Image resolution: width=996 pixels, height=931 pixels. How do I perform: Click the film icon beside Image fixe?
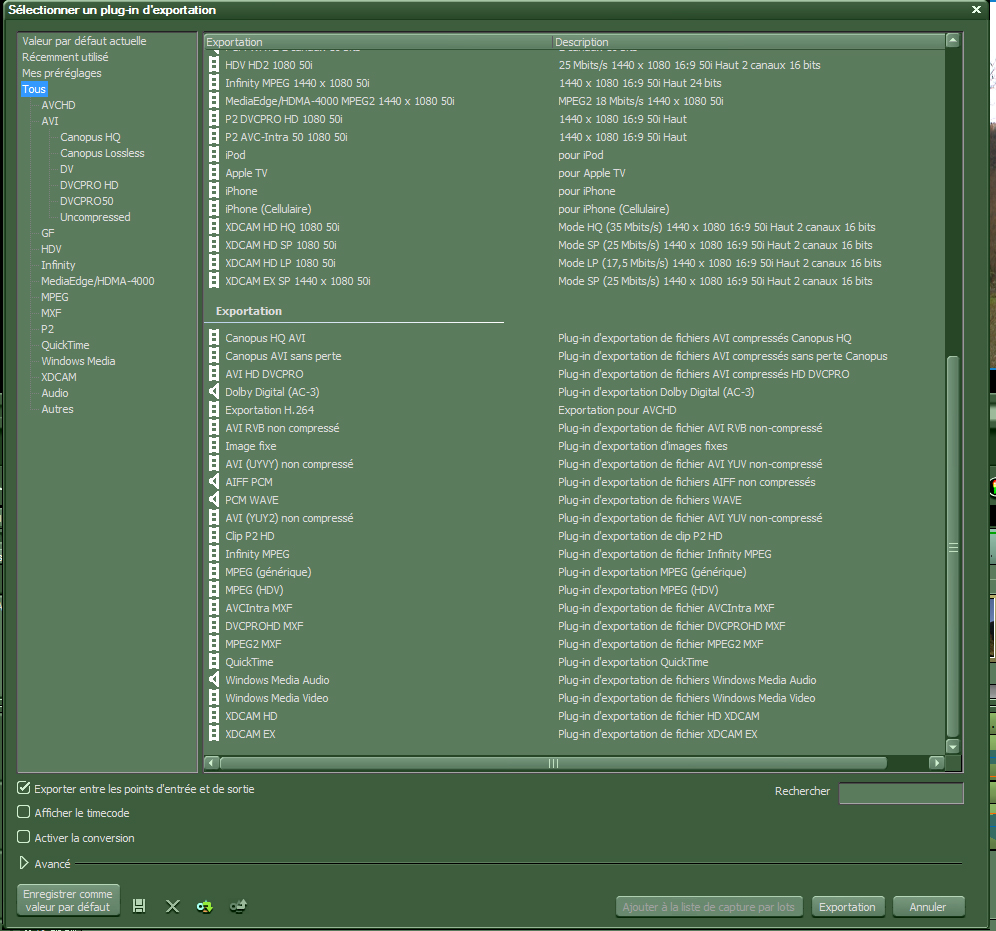214,446
